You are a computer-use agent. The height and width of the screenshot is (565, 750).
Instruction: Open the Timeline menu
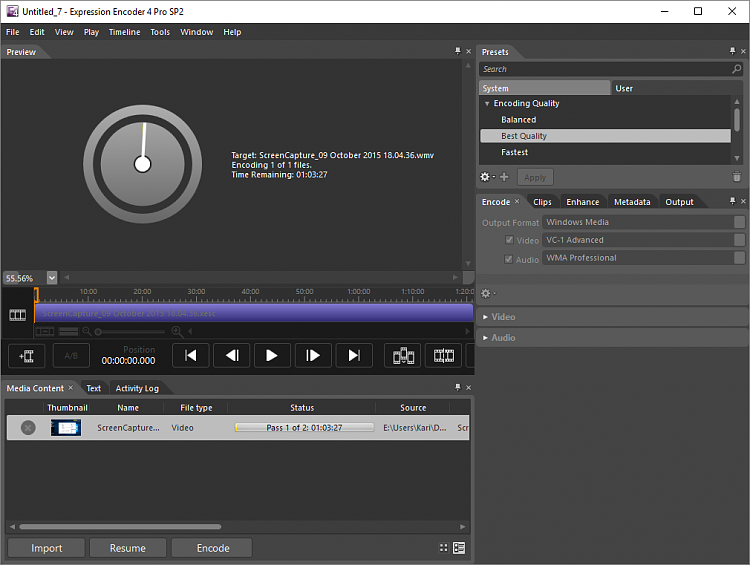124,32
